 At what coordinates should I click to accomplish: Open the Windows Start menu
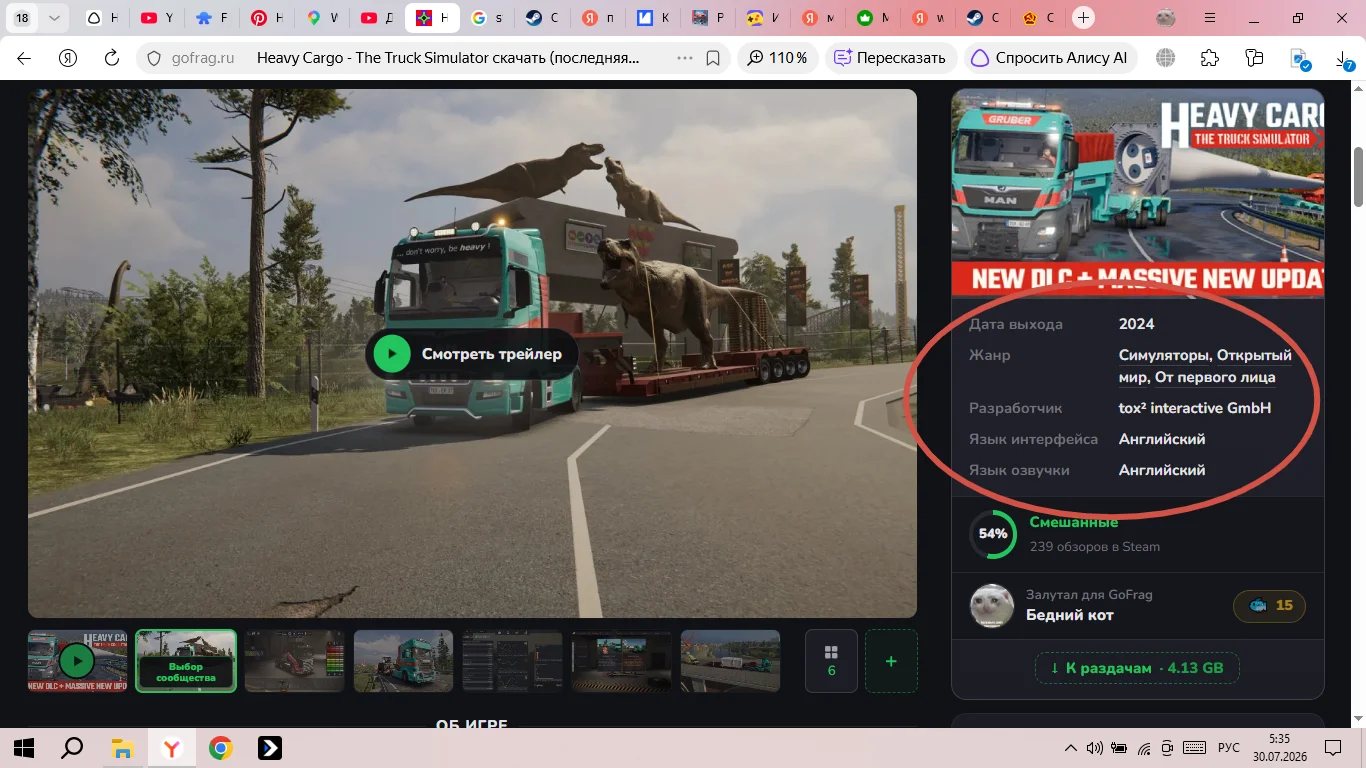[24, 748]
